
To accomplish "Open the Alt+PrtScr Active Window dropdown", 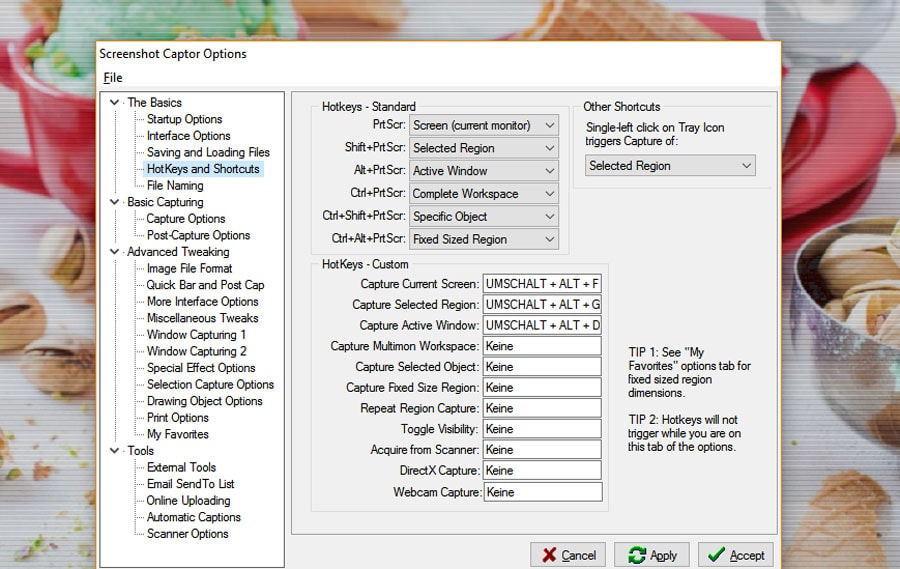I will pos(483,171).
